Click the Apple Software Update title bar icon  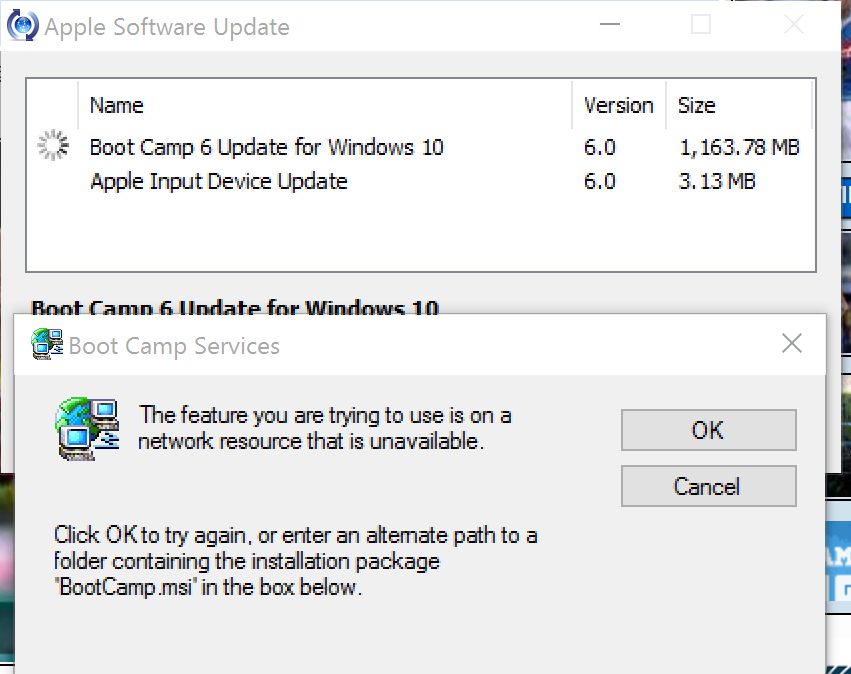(x=21, y=24)
